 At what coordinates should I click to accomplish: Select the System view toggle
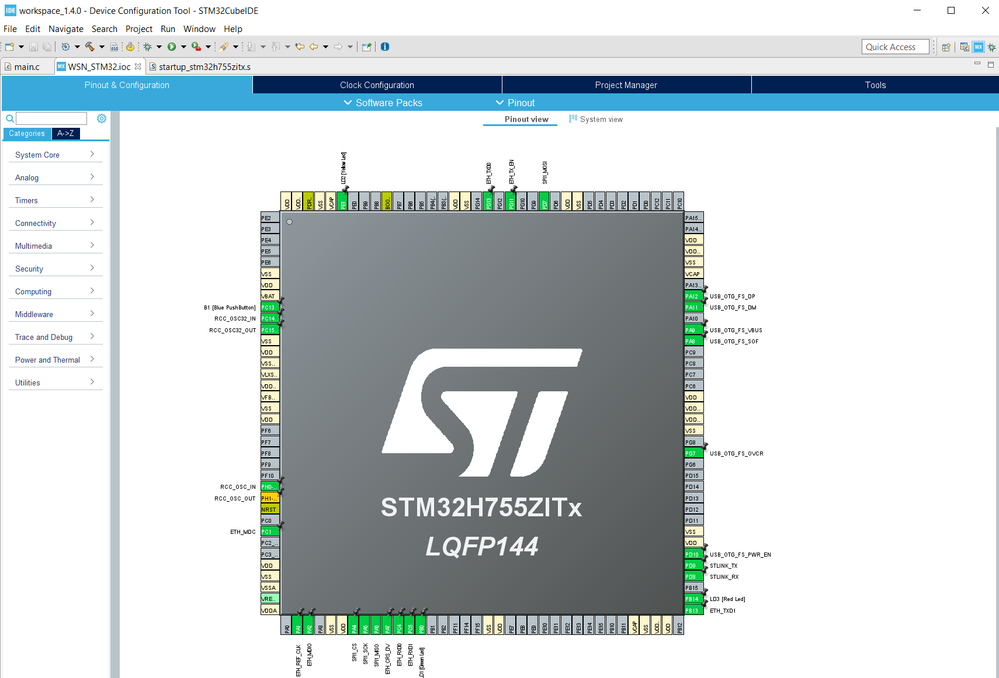[596, 119]
